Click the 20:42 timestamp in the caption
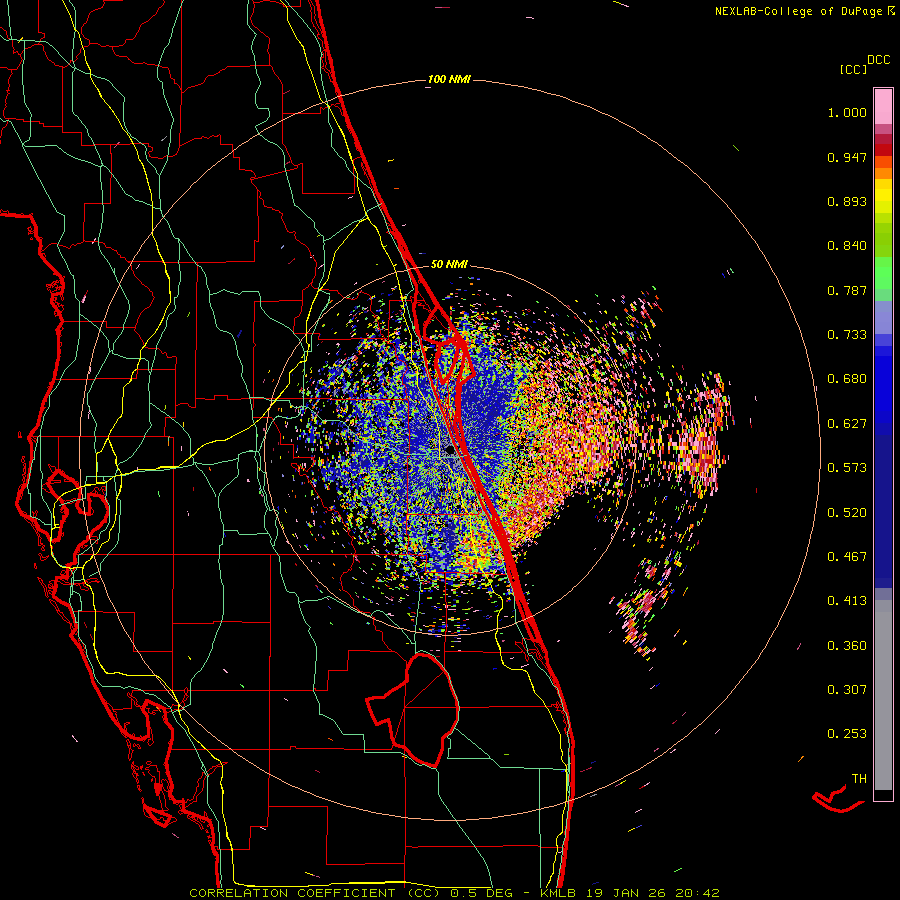 click(x=697, y=893)
